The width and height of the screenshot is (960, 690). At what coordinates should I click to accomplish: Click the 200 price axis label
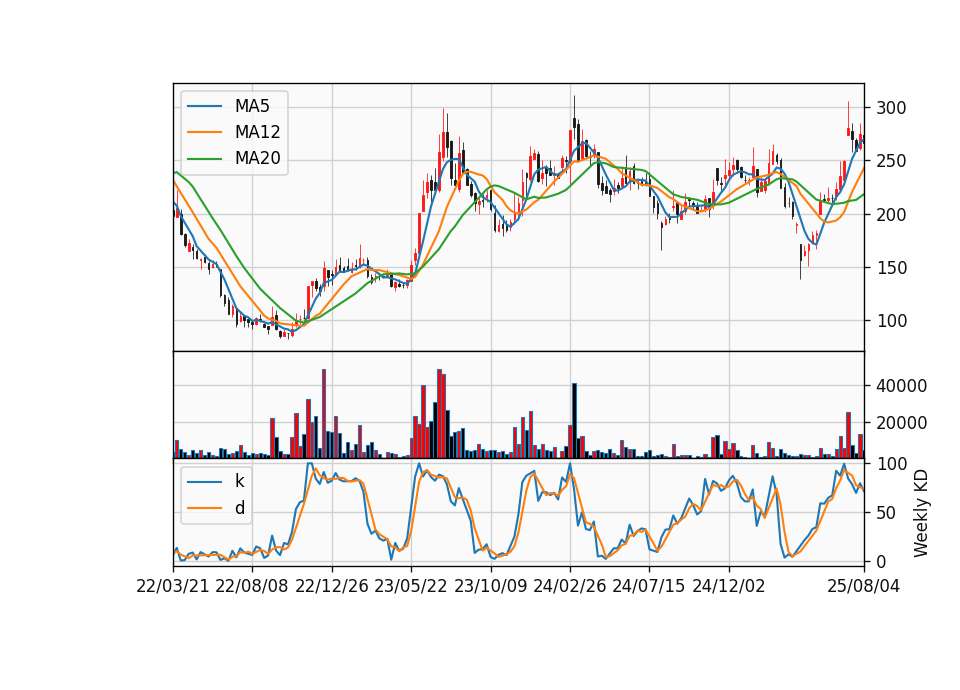click(x=891, y=215)
